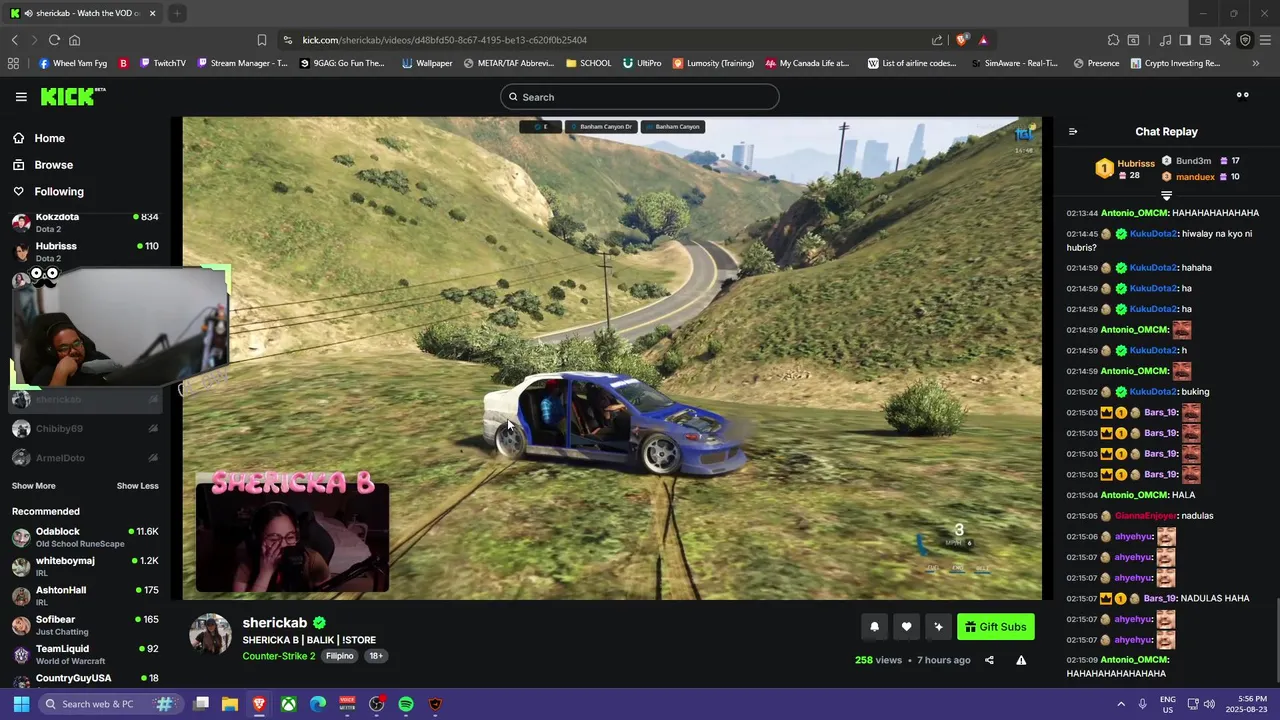Open the TwitchTV bookmark
Screen dimensions: 1280x720
(162, 63)
